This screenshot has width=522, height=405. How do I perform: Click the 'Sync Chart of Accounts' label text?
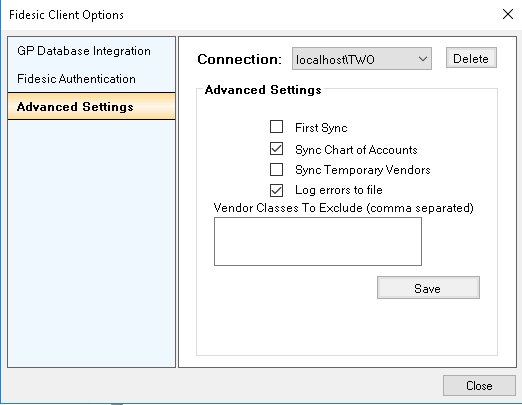[x=356, y=150]
